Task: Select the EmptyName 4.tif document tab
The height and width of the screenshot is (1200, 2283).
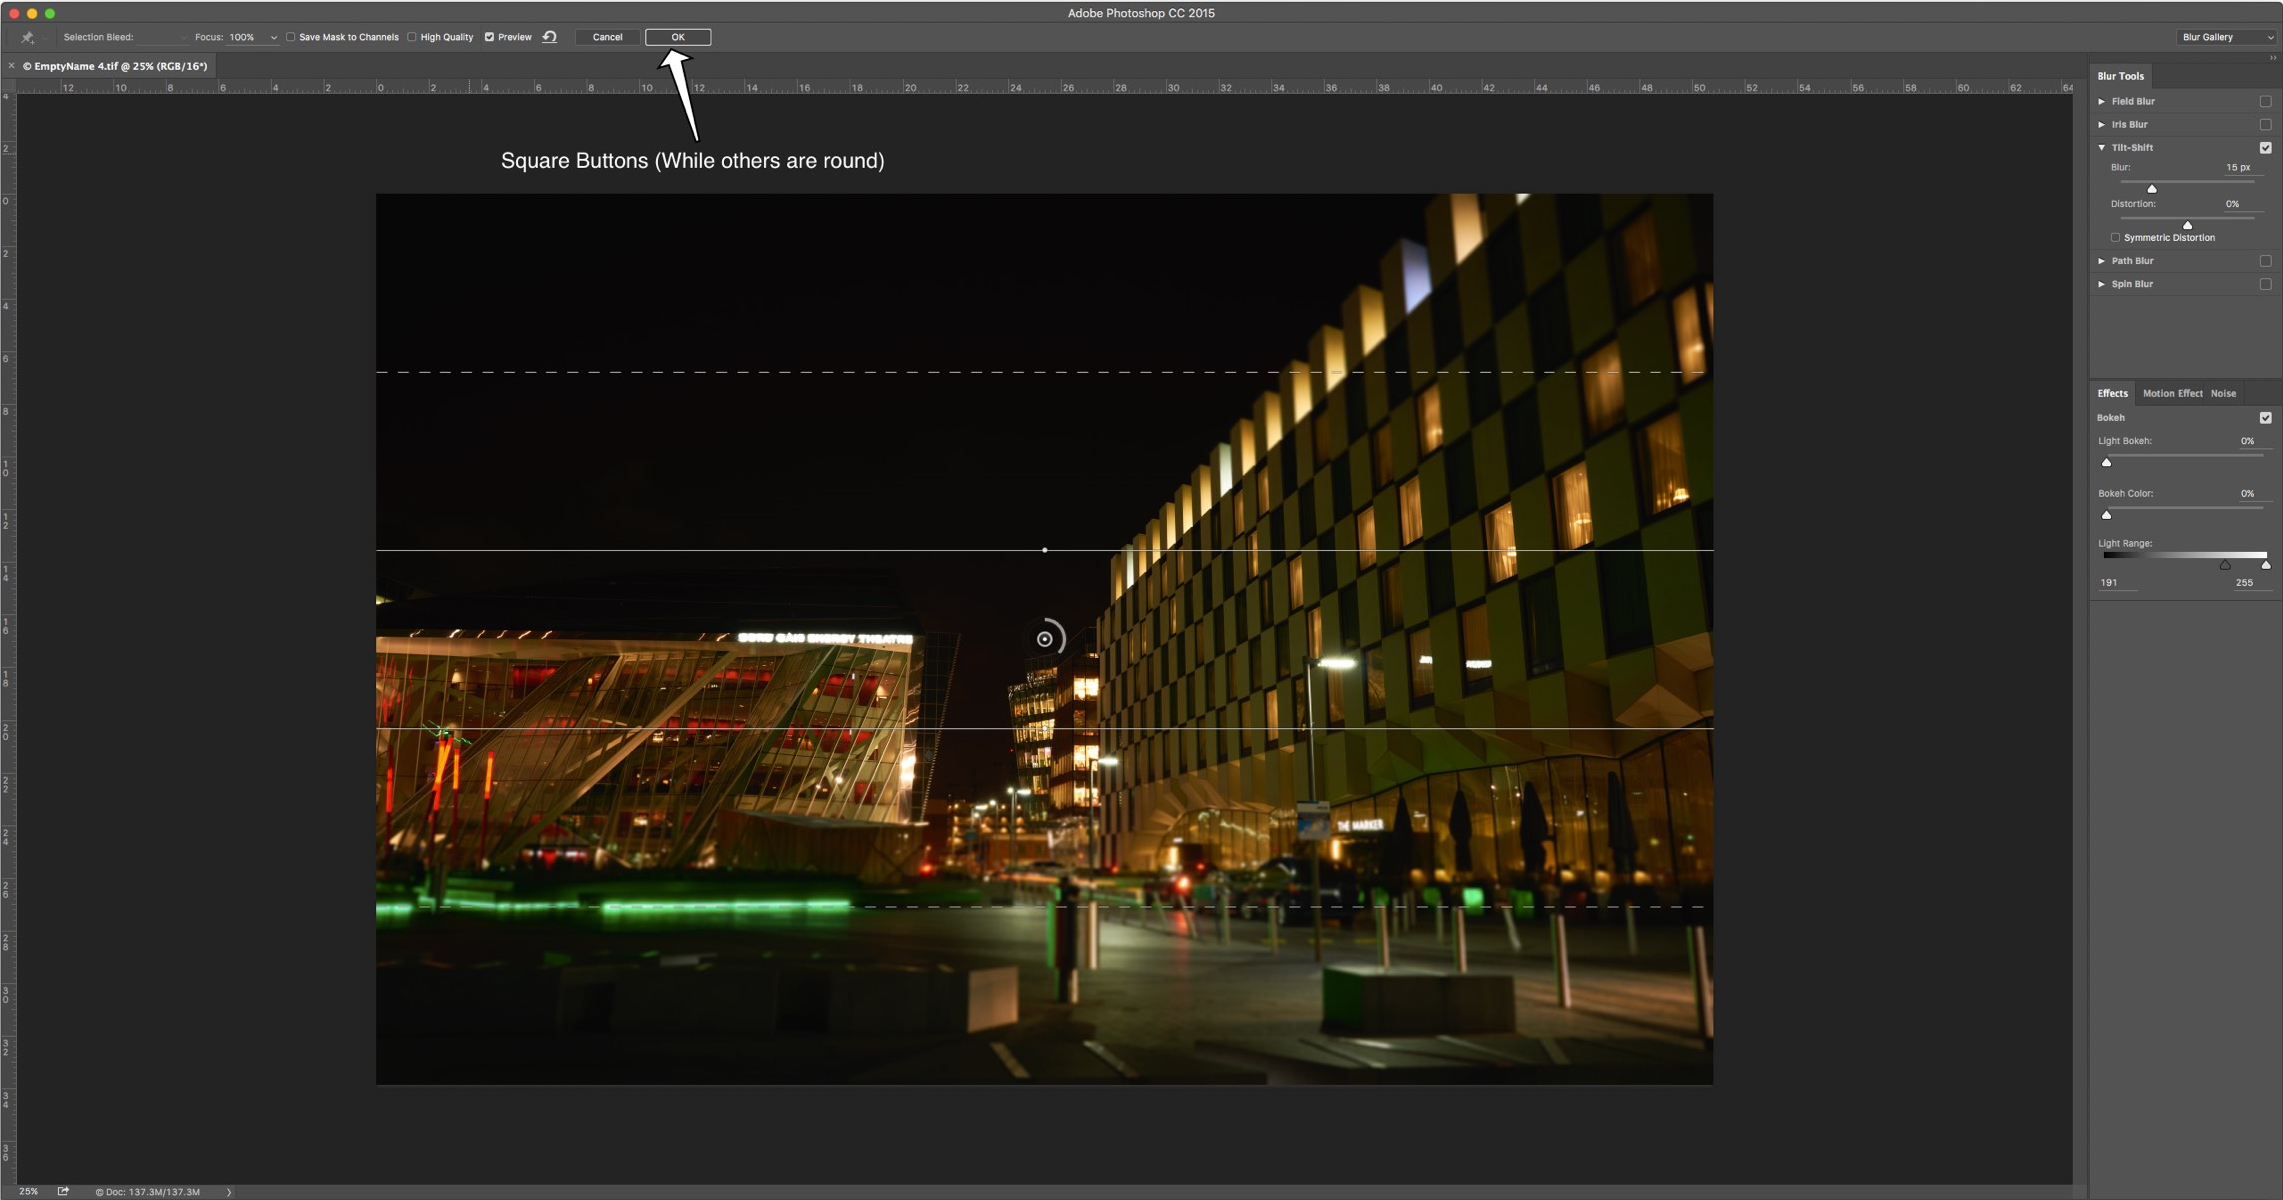Action: 115,66
